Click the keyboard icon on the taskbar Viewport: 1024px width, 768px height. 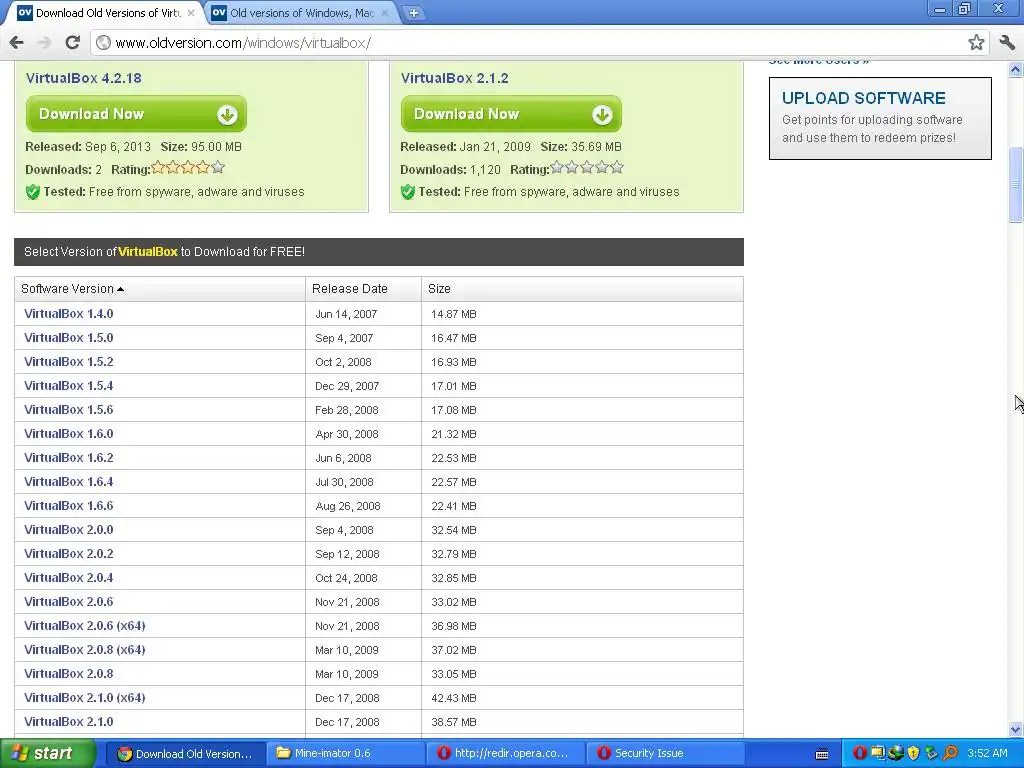(822, 754)
